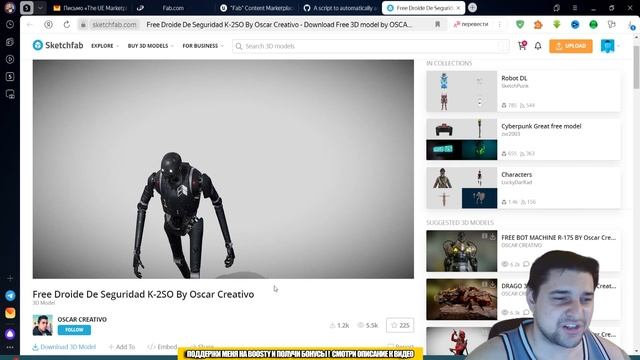Click the Robot DL collection thumbnail
640x360 pixels.
[x=462, y=91]
